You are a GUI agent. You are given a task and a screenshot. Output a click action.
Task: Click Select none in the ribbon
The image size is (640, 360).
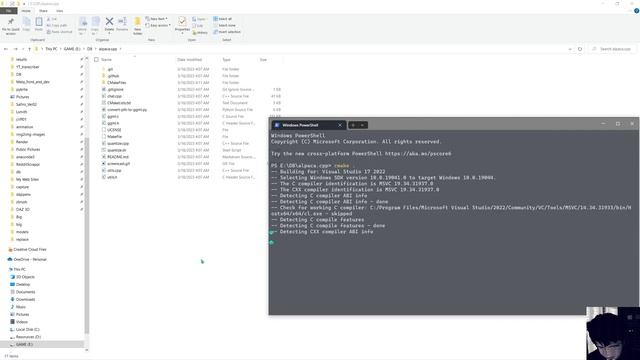224,25
